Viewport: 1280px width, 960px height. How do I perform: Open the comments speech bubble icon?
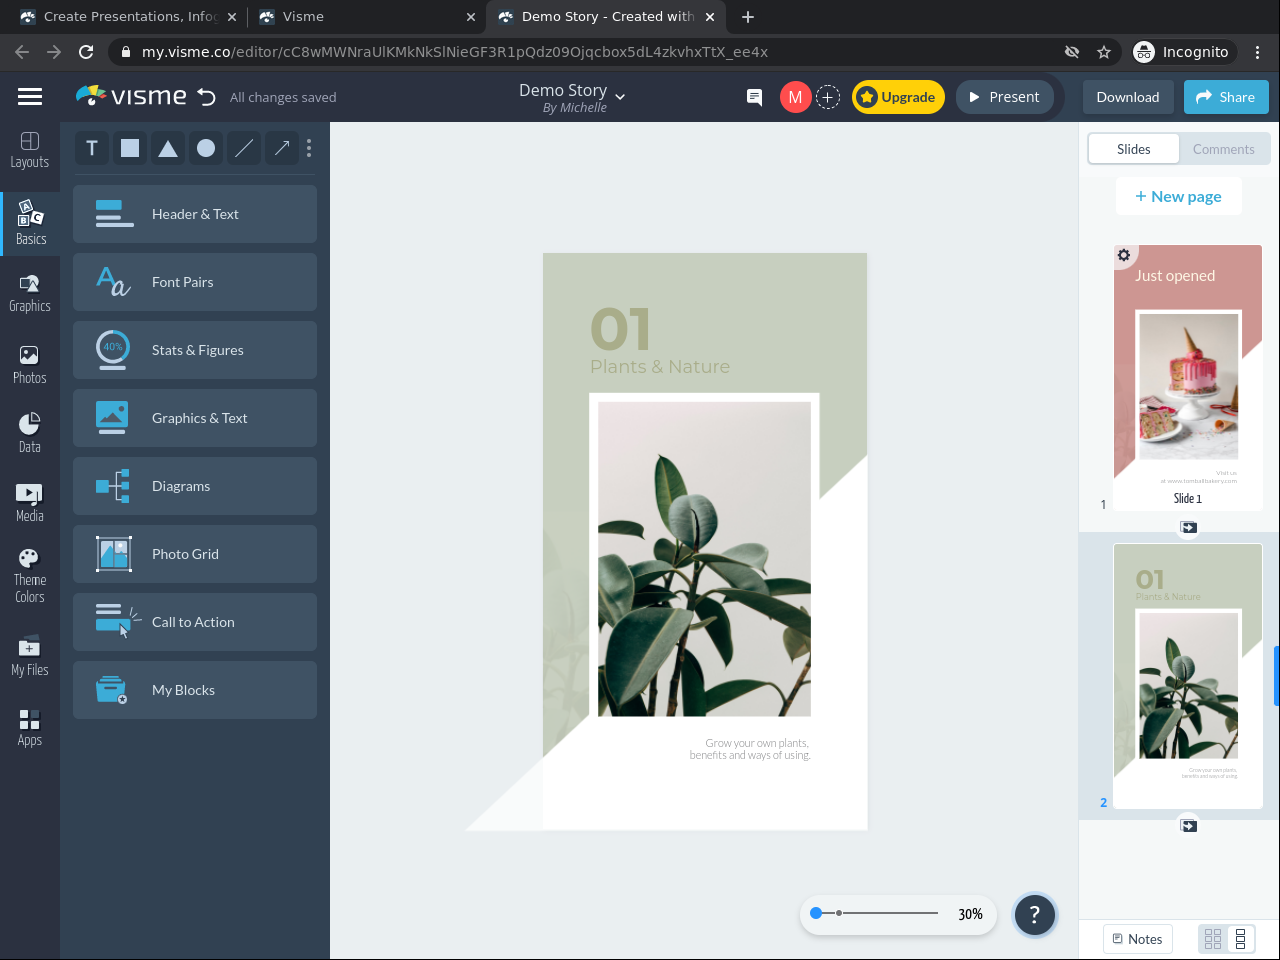pyautogui.click(x=755, y=97)
